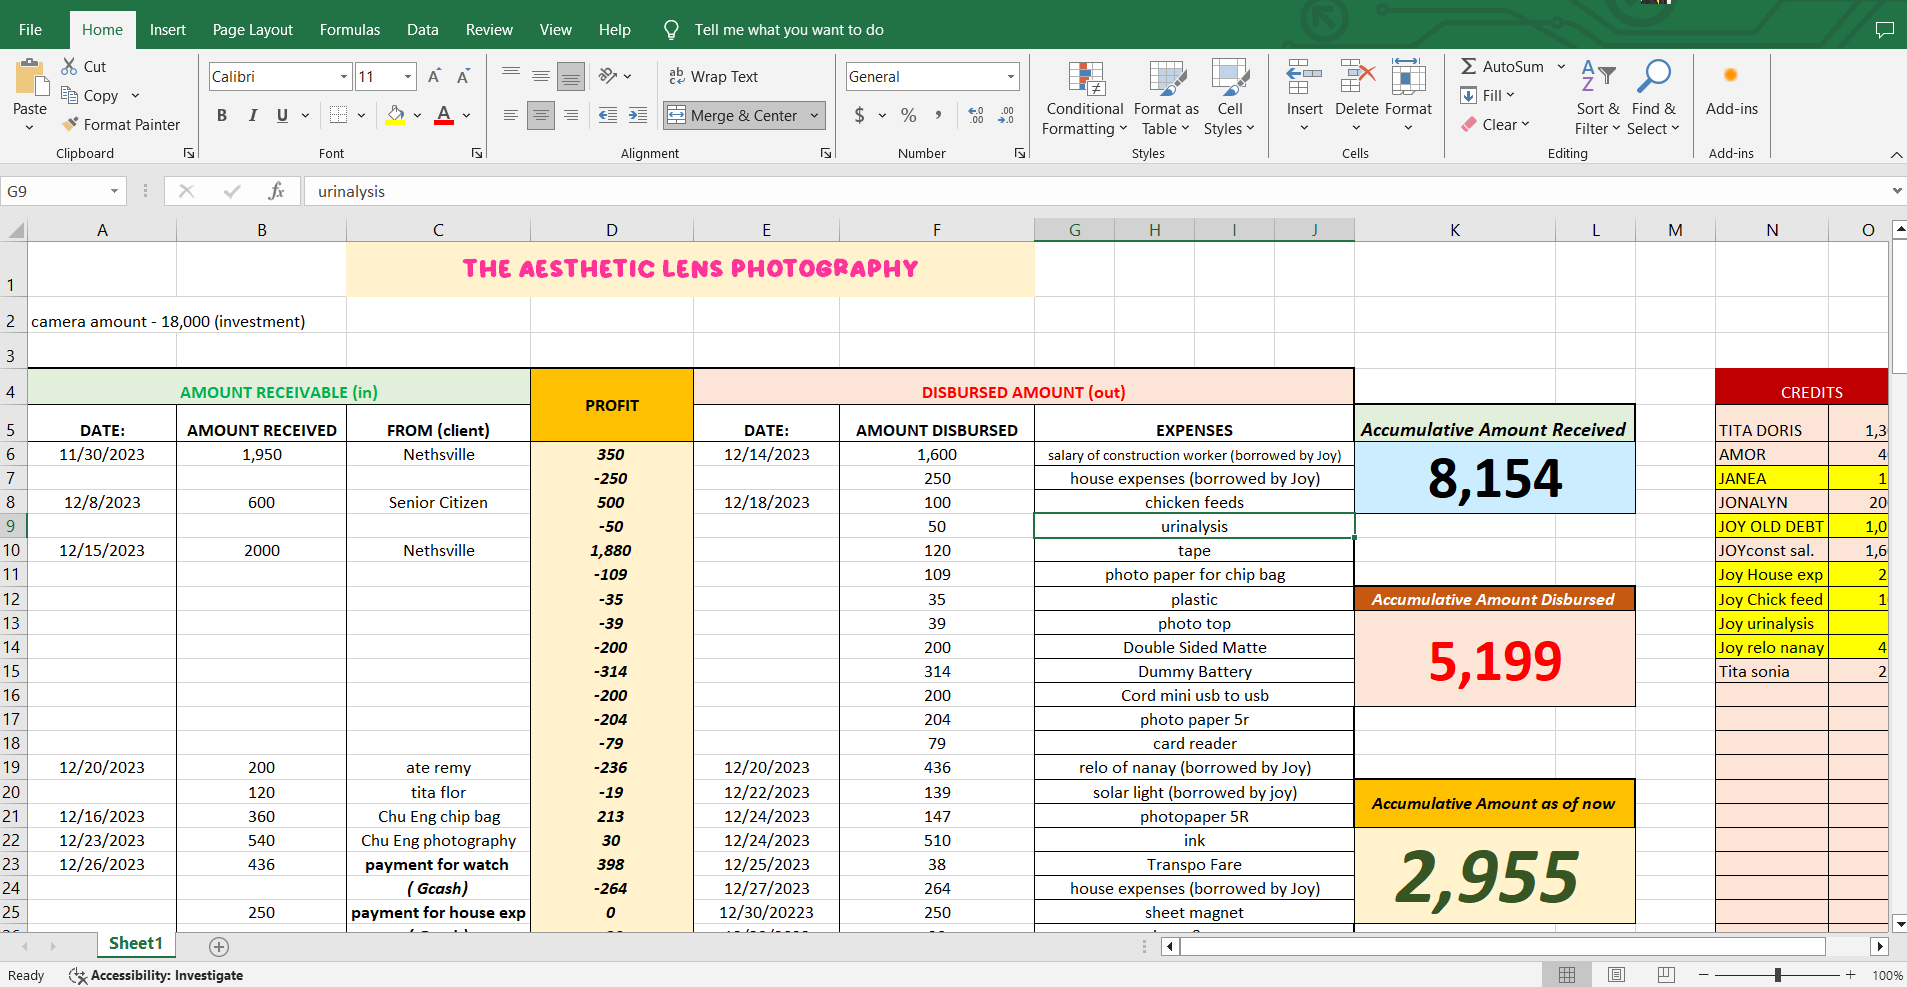The width and height of the screenshot is (1907, 987).
Task: Increase font size with the larger A icon
Action: click(x=434, y=76)
